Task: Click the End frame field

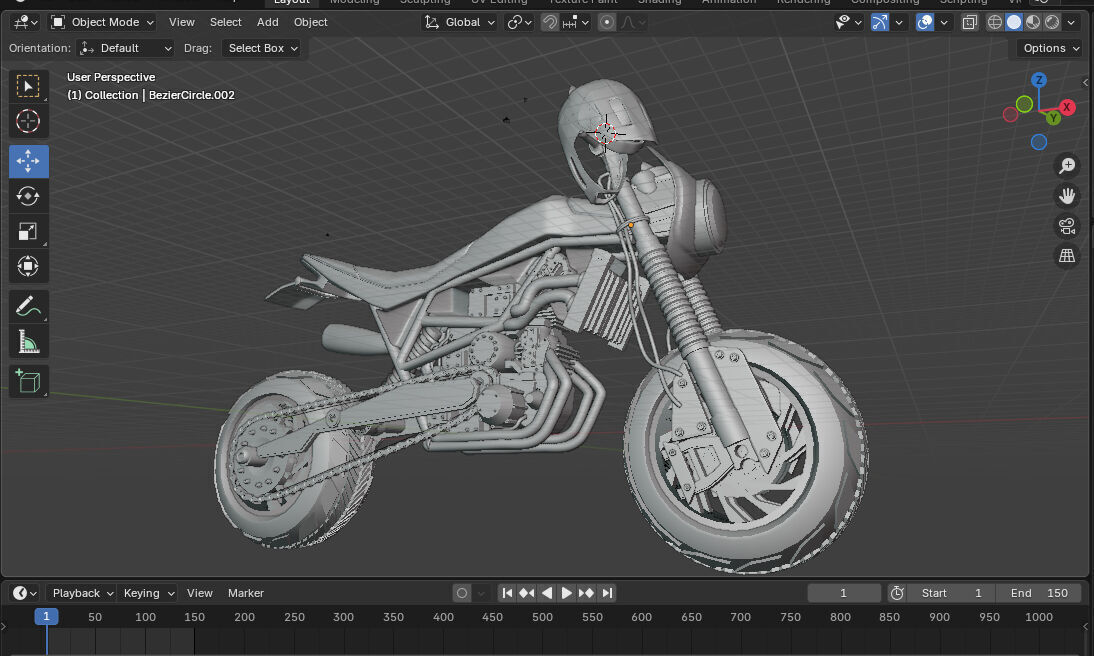Action: [x=1038, y=593]
